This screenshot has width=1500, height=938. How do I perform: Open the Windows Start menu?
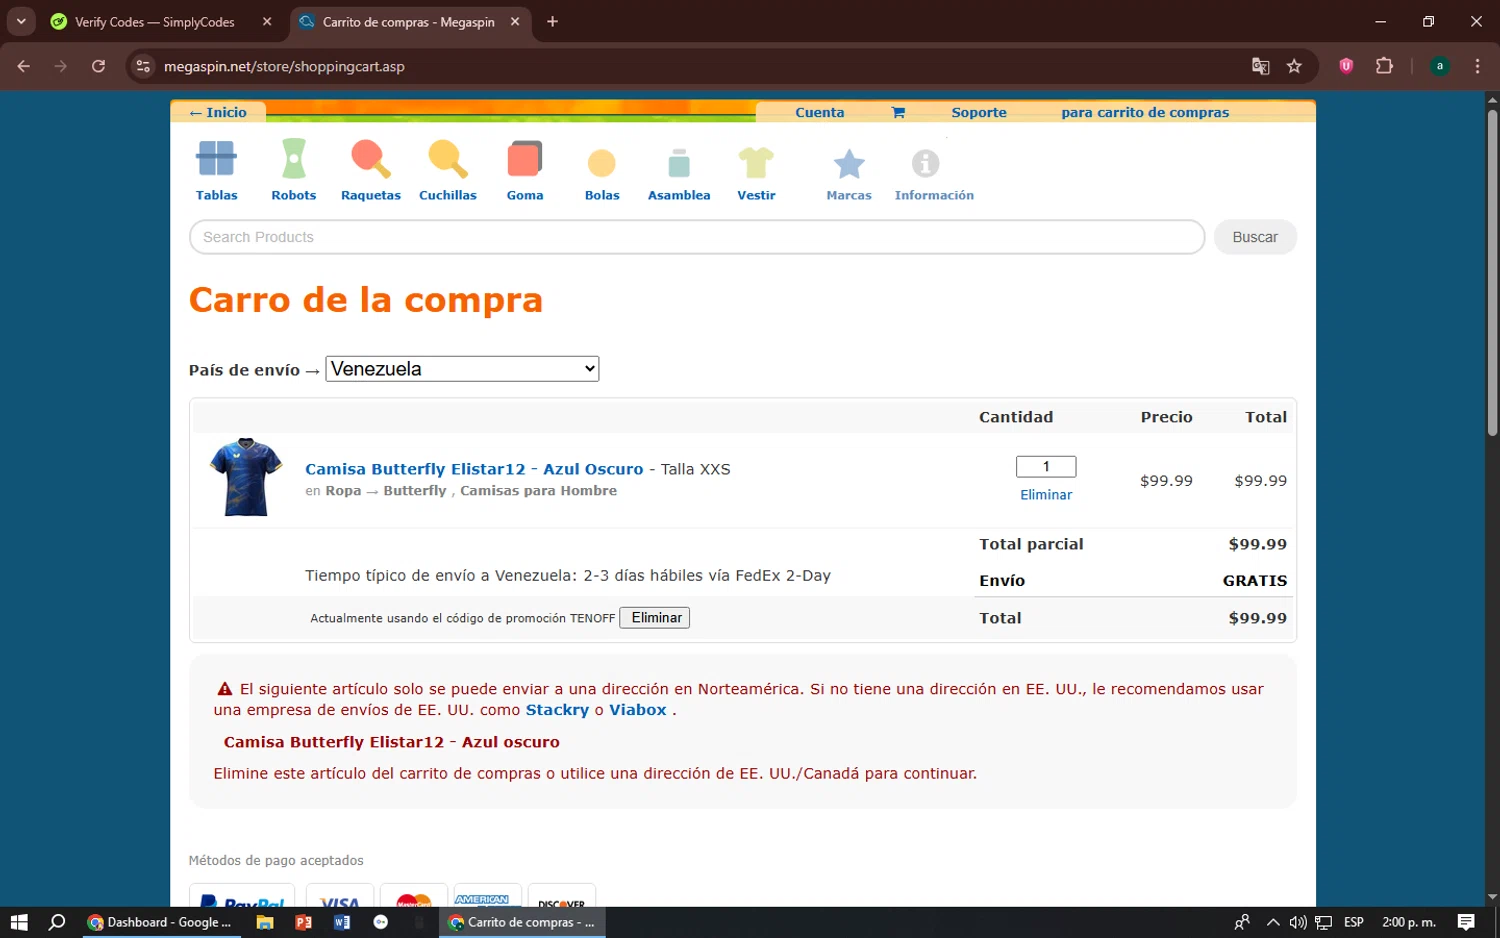[x=19, y=922]
